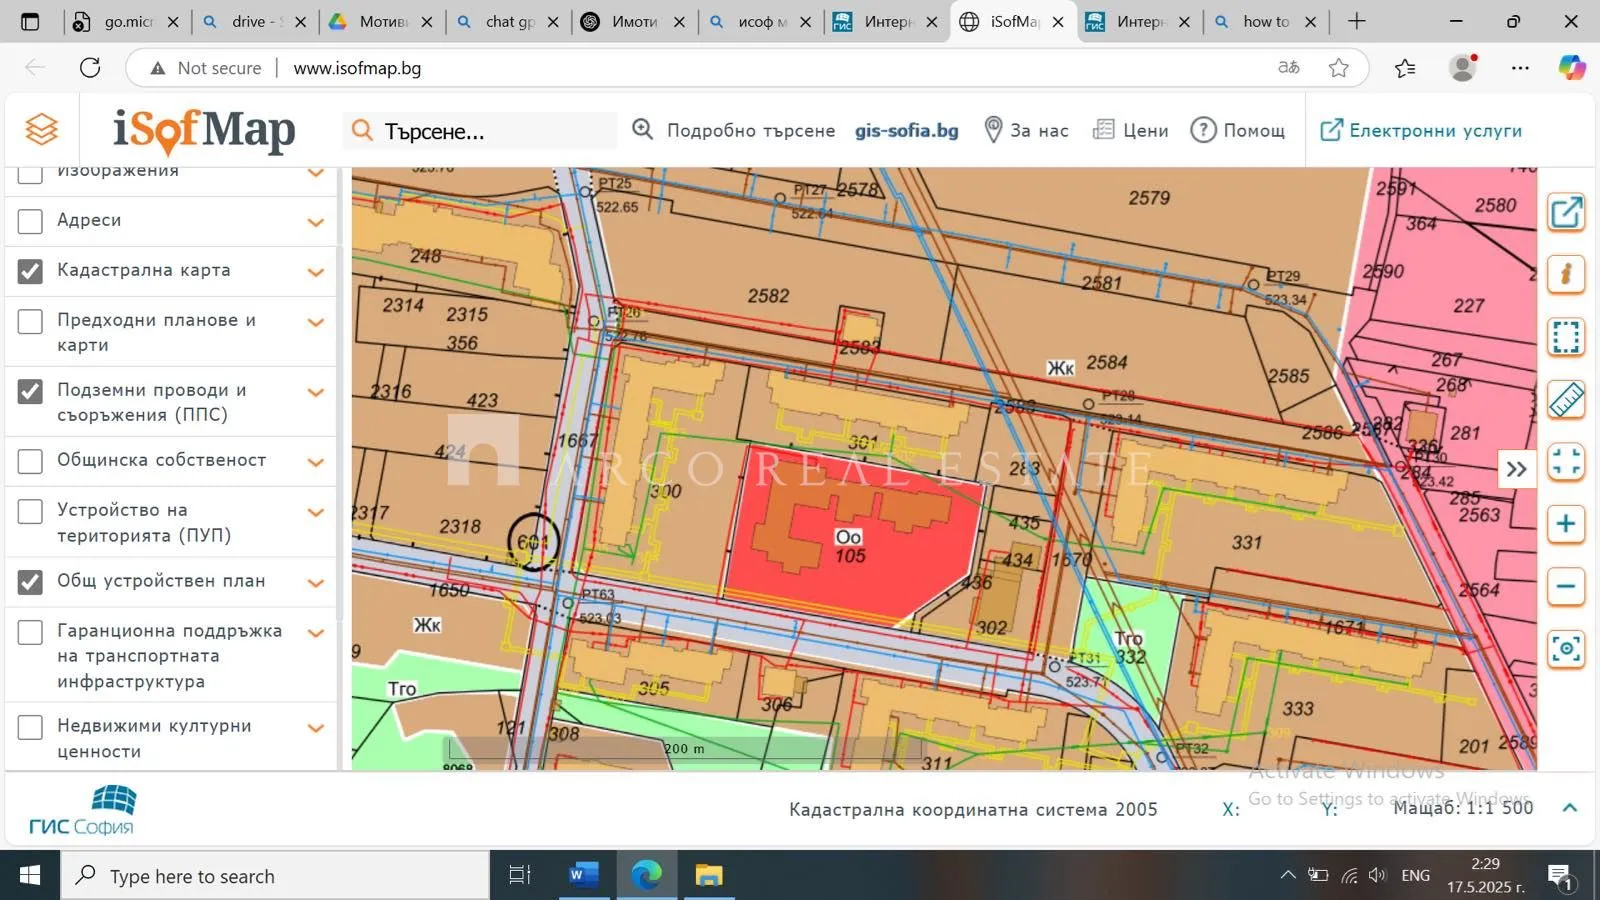Open the map info tool
Viewport: 1600px width, 900px height.
(x=1566, y=274)
